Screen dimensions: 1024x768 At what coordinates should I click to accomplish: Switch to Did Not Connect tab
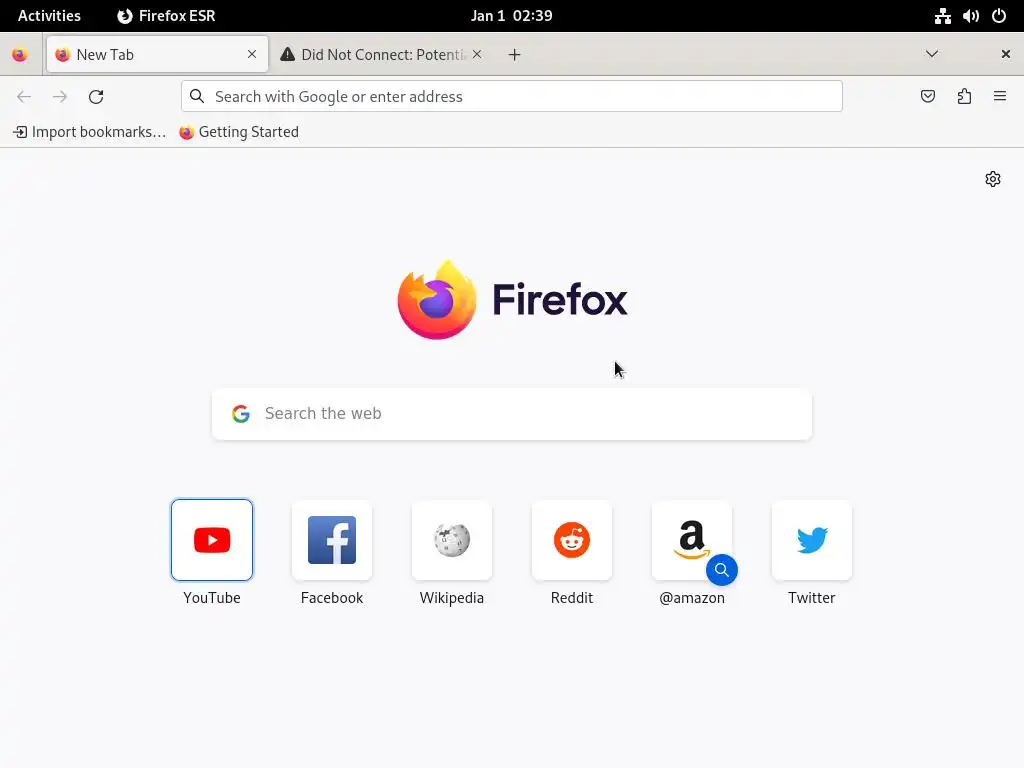point(383,54)
